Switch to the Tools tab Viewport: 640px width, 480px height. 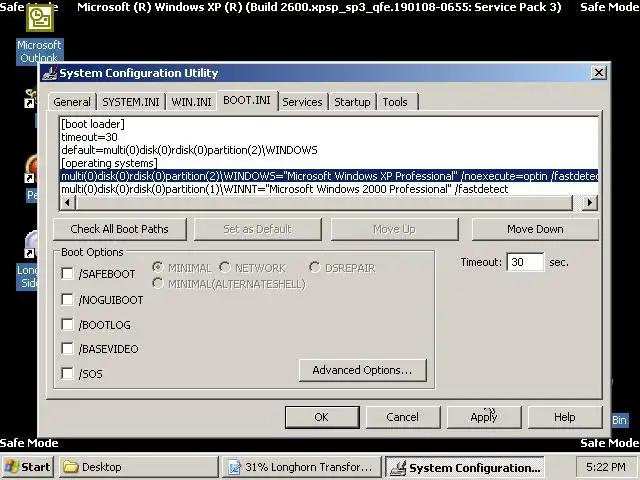coord(395,102)
